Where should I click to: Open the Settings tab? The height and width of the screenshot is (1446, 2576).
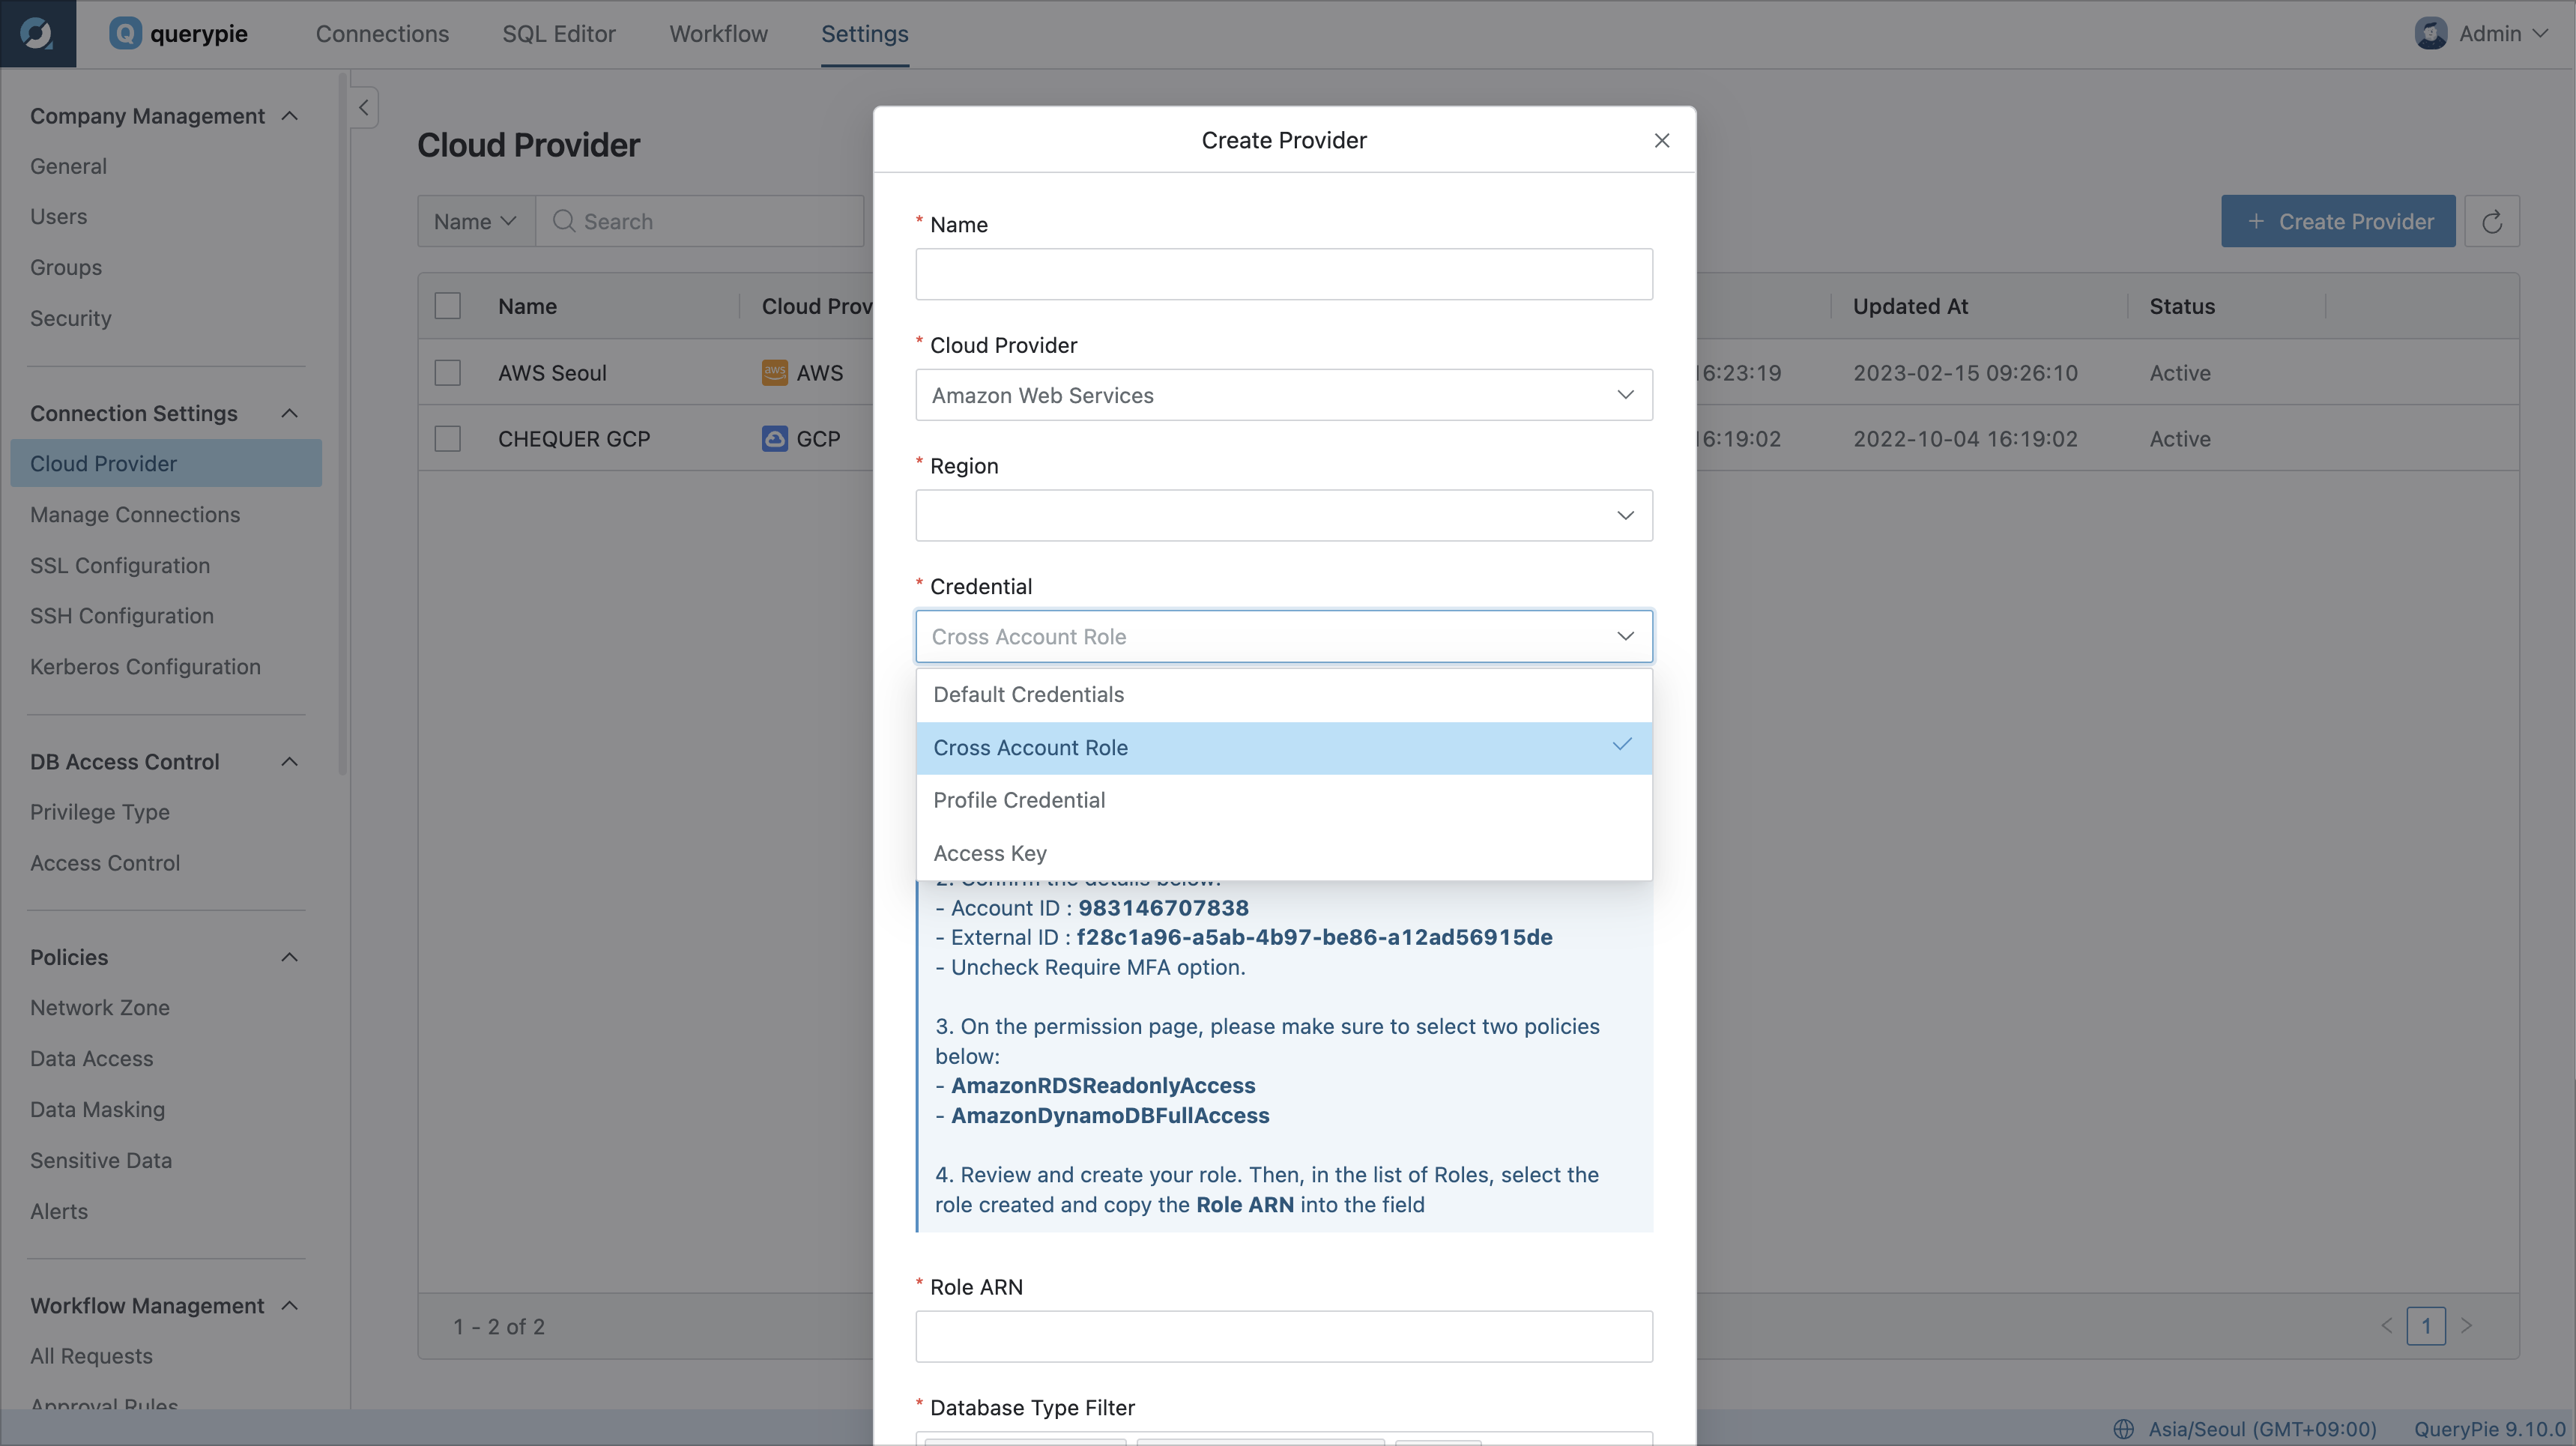pyautogui.click(x=865, y=34)
